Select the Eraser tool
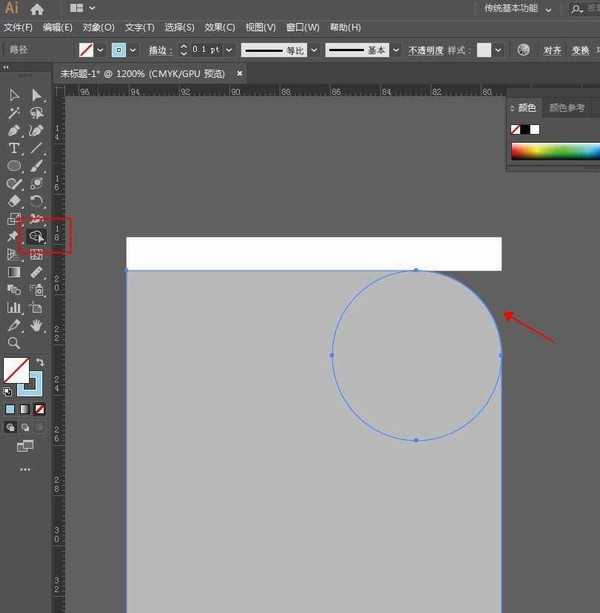The width and height of the screenshot is (600, 613). click(x=14, y=201)
